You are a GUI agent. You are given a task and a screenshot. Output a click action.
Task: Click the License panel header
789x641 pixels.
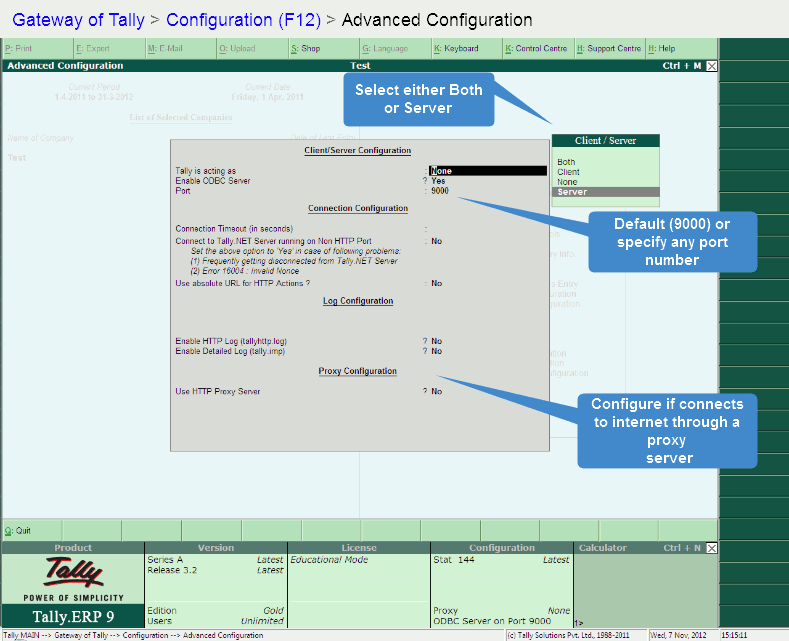click(359, 548)
